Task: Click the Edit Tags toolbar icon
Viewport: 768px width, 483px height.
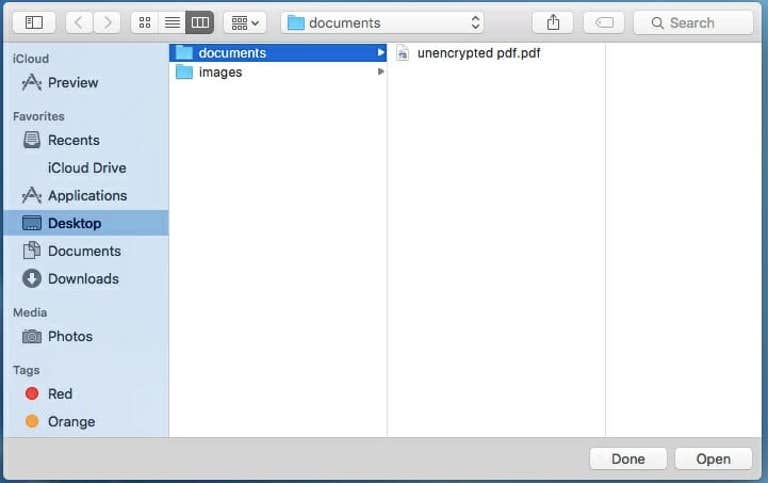Action: pos(604,23)
